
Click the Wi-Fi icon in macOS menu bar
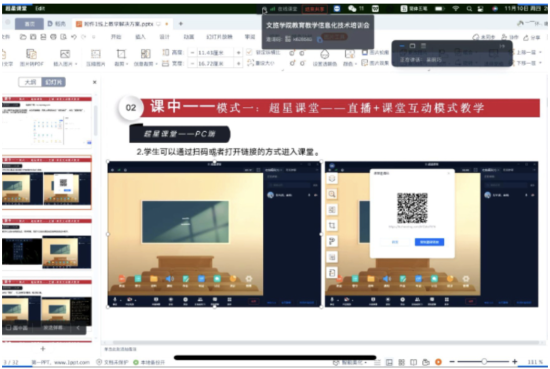(456, 8)
